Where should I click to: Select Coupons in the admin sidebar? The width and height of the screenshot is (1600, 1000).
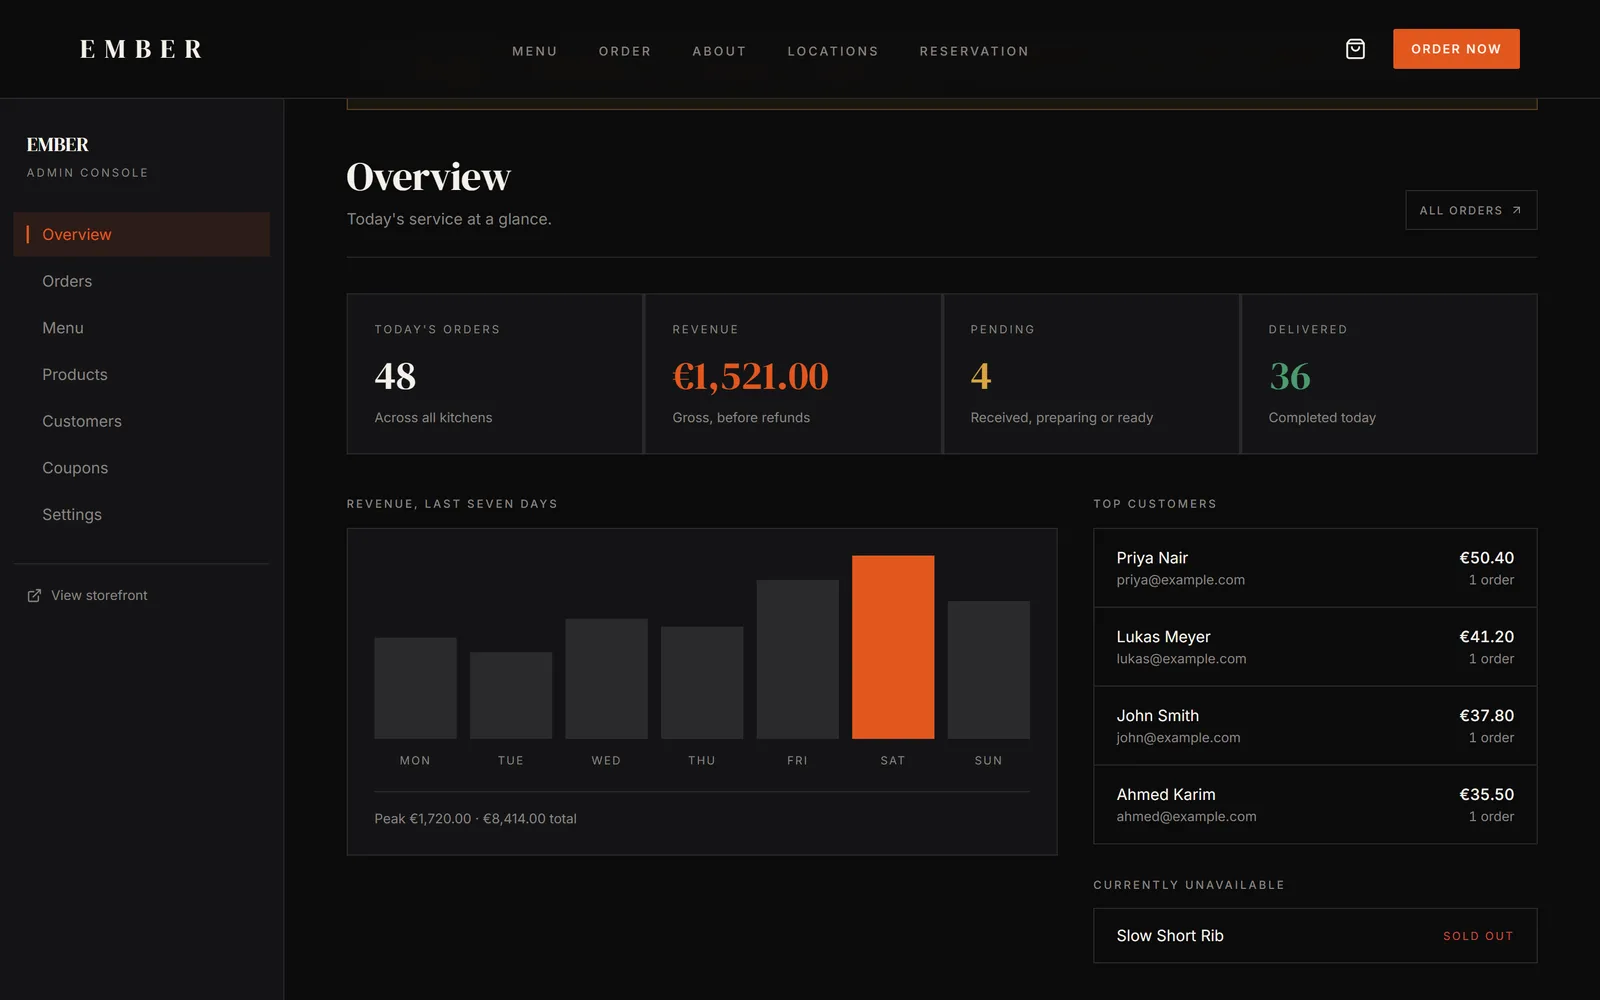[142, 468]
